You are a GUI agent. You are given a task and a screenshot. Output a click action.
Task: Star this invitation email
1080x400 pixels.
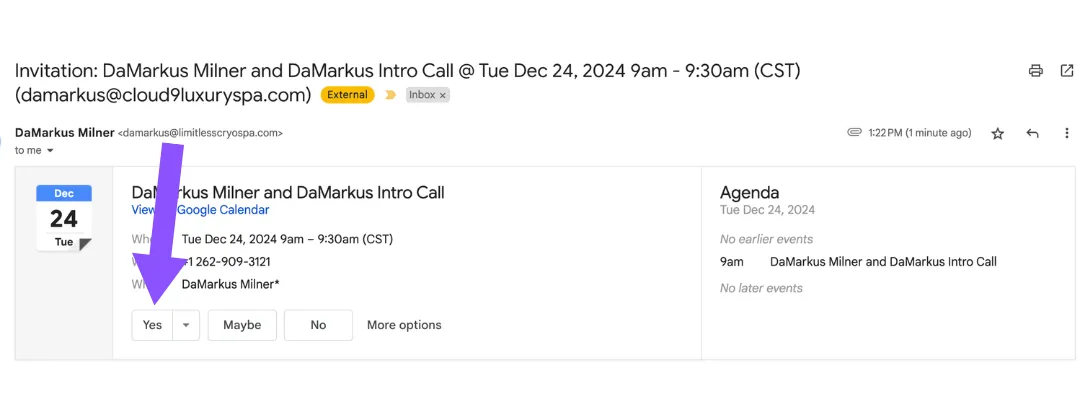997,134
